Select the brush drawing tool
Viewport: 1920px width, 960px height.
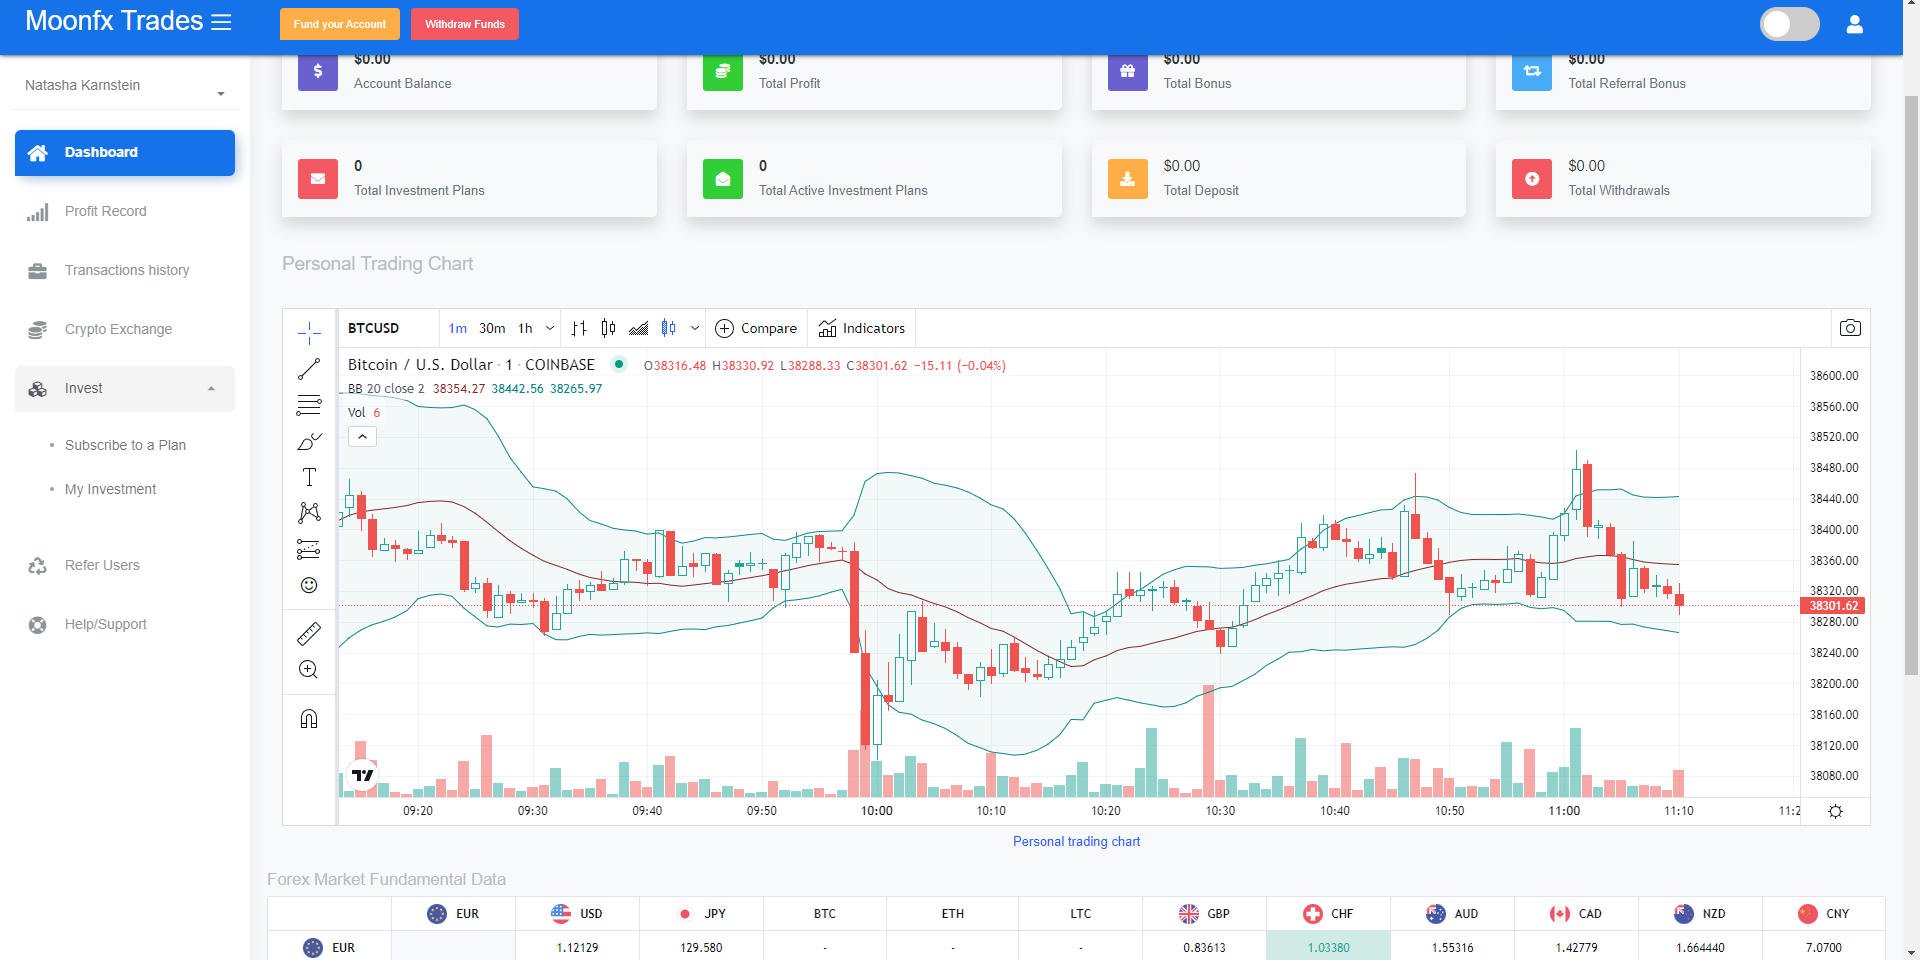point(309,441)
